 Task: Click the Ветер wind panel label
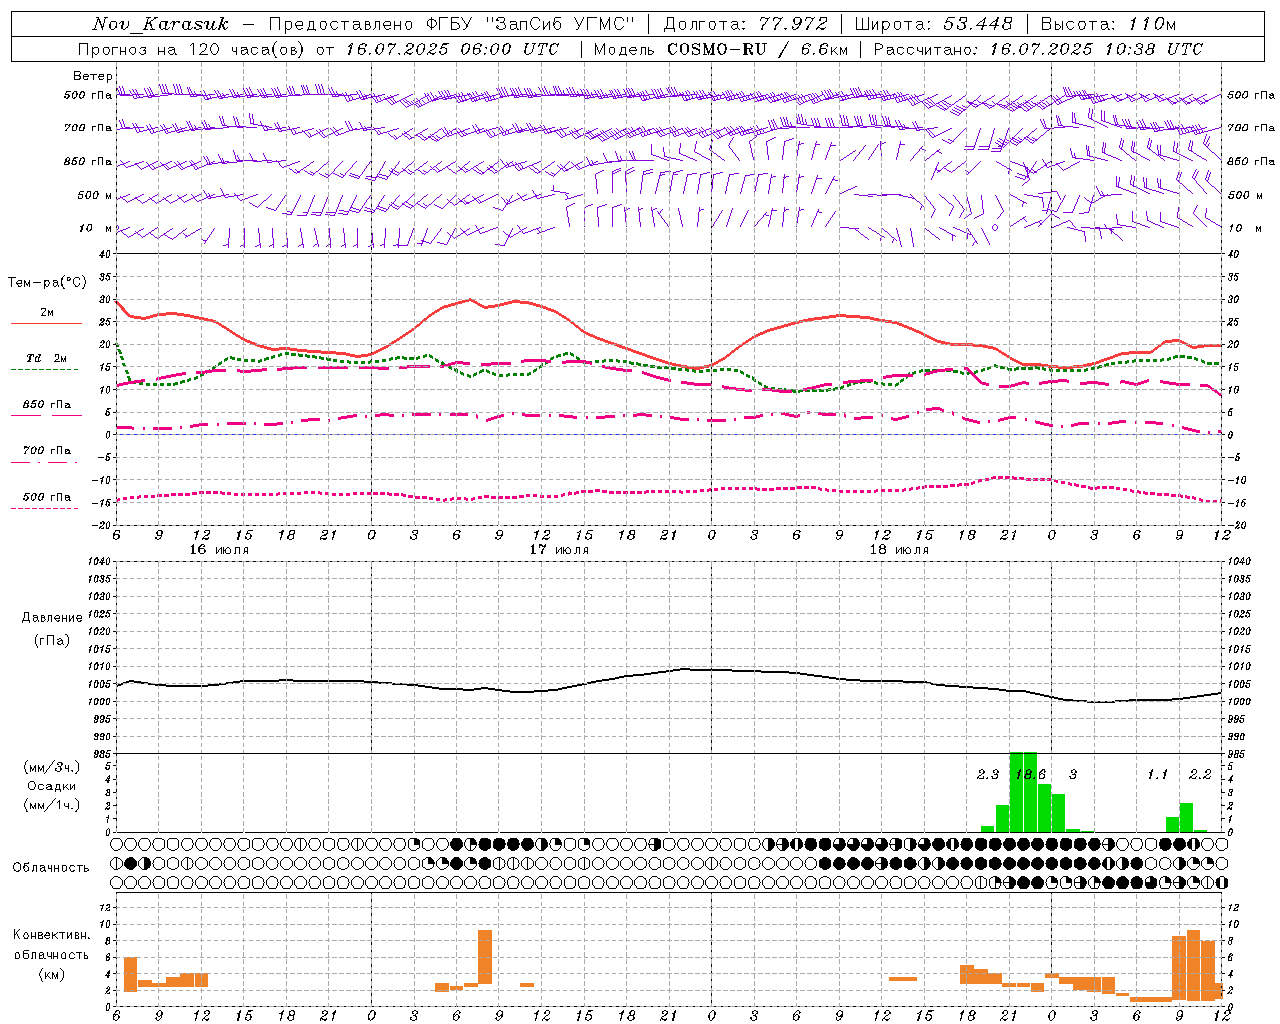pyautogui.click(x=93, y=76)
